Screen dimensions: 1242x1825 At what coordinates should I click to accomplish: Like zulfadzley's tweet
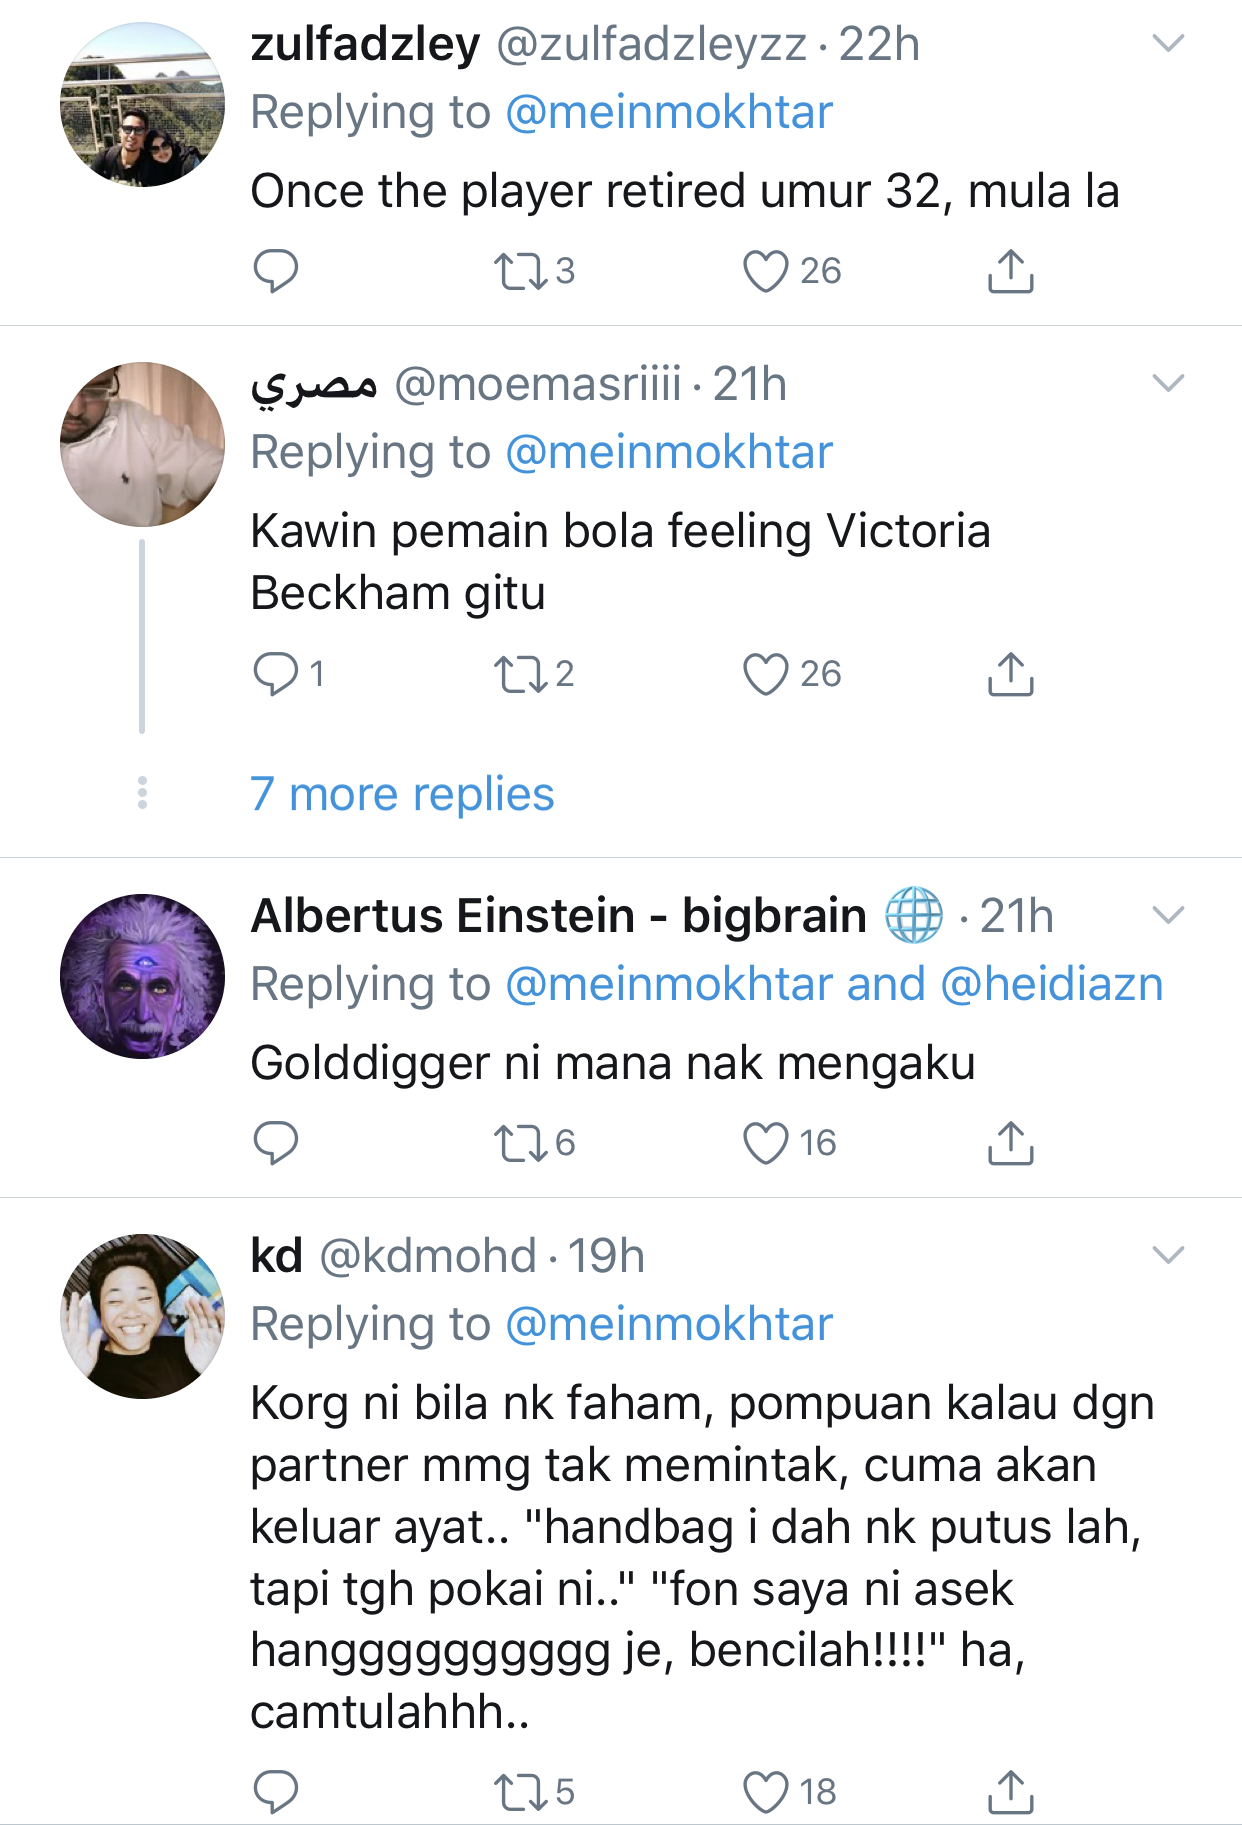click(766, 271)
